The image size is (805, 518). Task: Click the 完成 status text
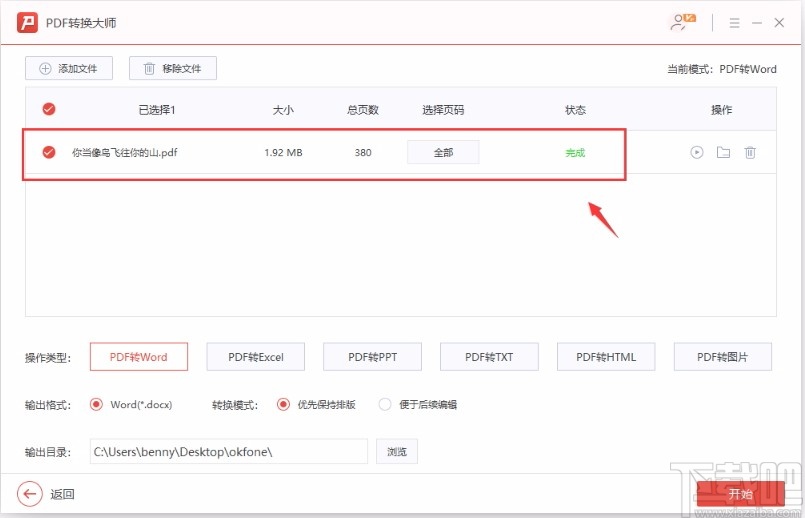click(x=575, y=152)
